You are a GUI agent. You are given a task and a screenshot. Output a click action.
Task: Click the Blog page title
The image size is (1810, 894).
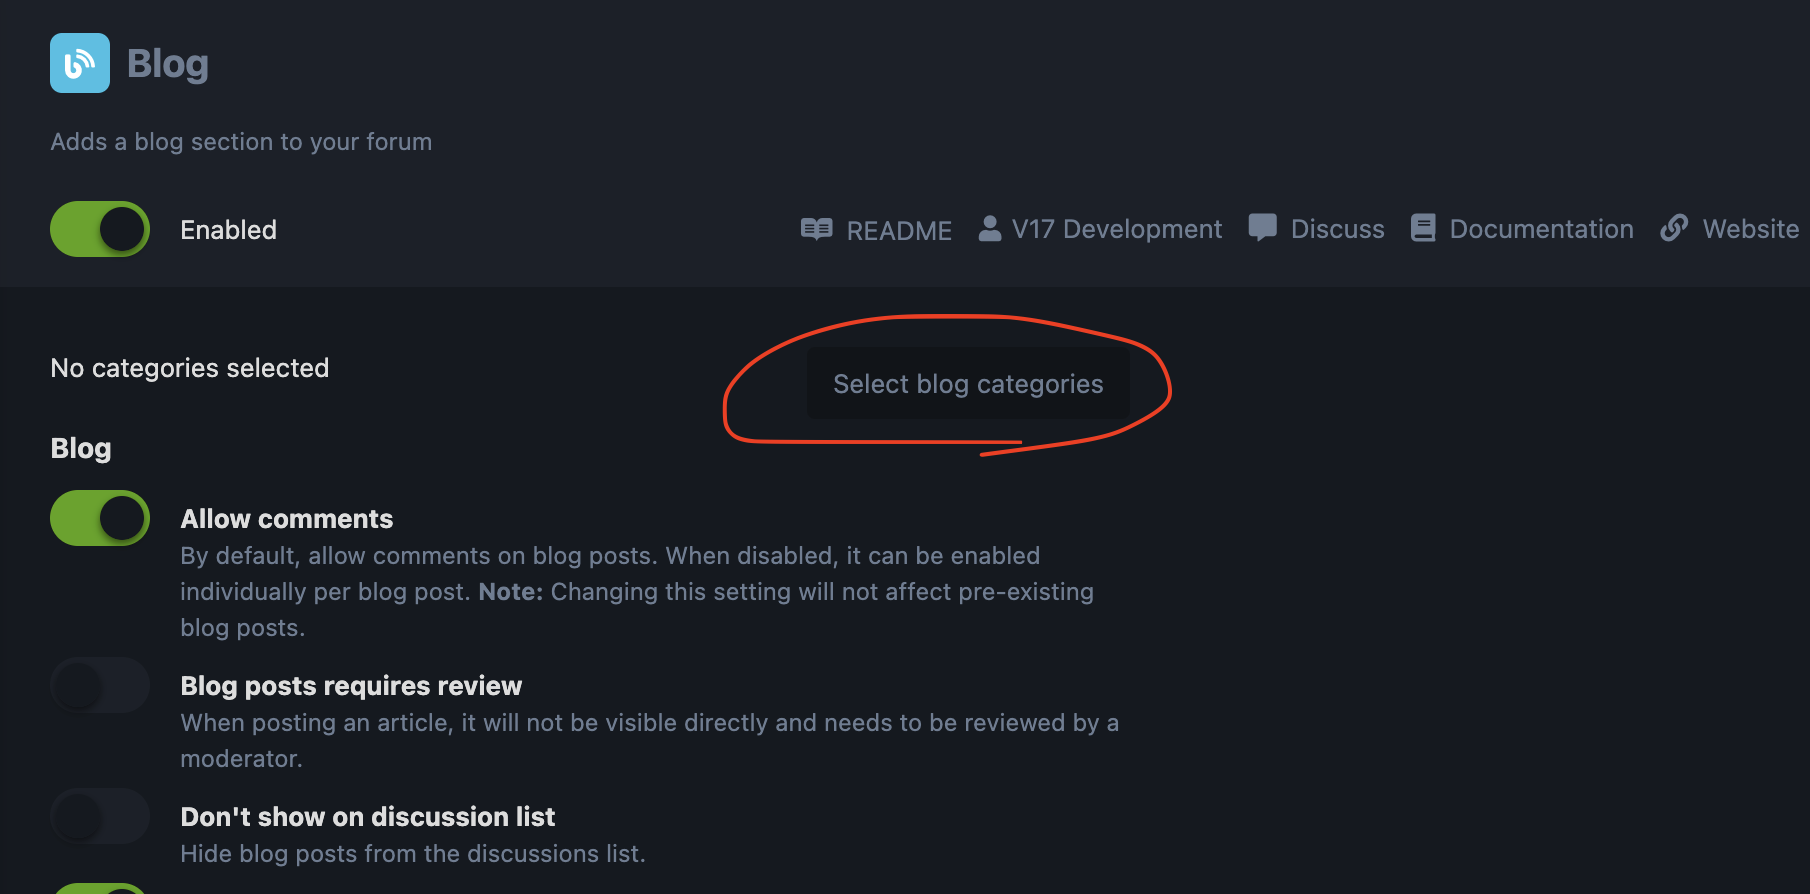[x=168, y=64]
